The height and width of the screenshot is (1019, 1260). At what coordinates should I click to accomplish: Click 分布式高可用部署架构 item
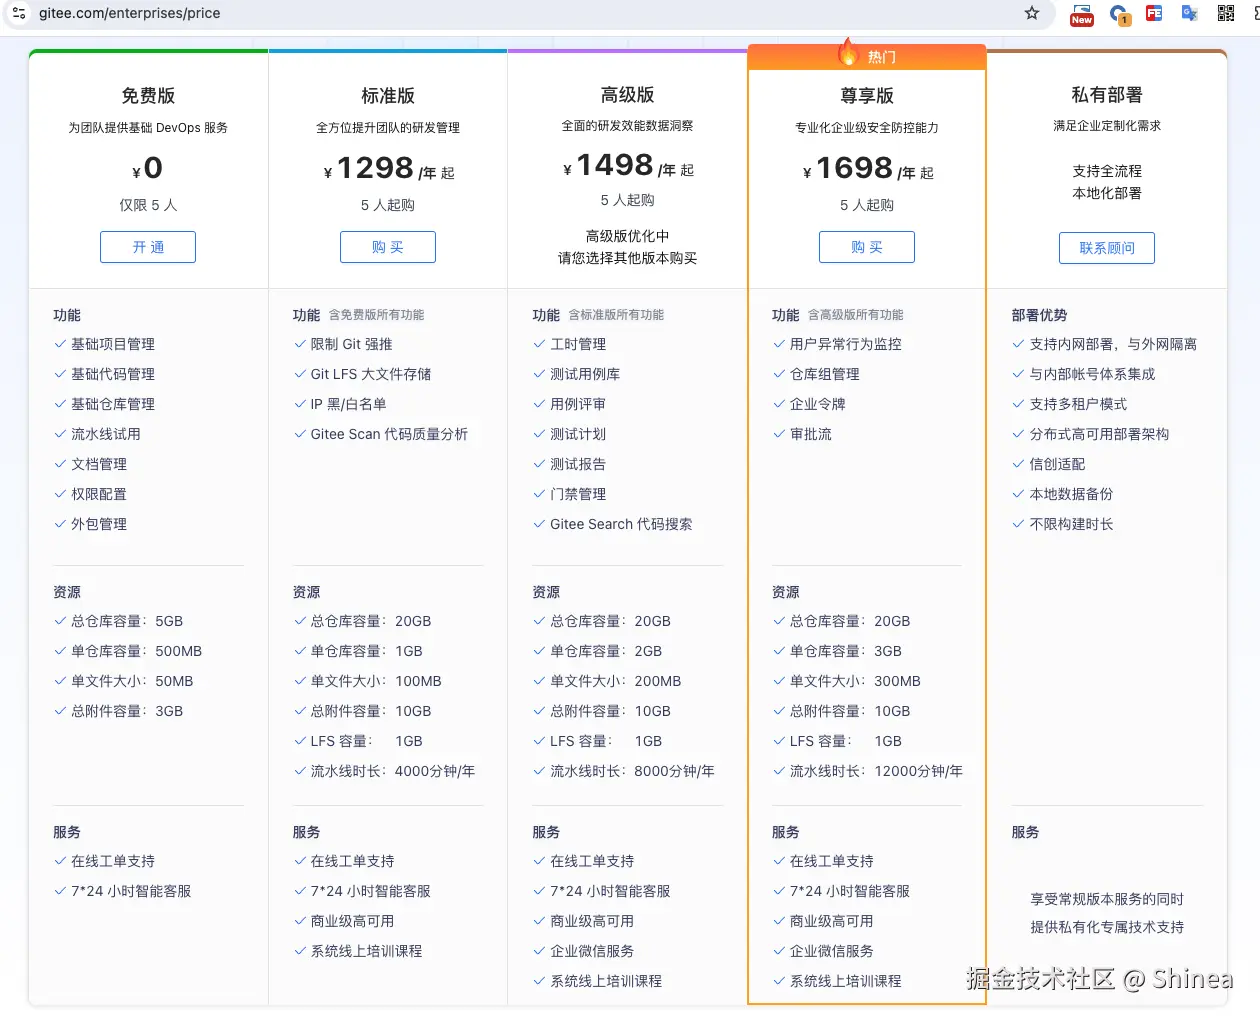(1099, 434)
